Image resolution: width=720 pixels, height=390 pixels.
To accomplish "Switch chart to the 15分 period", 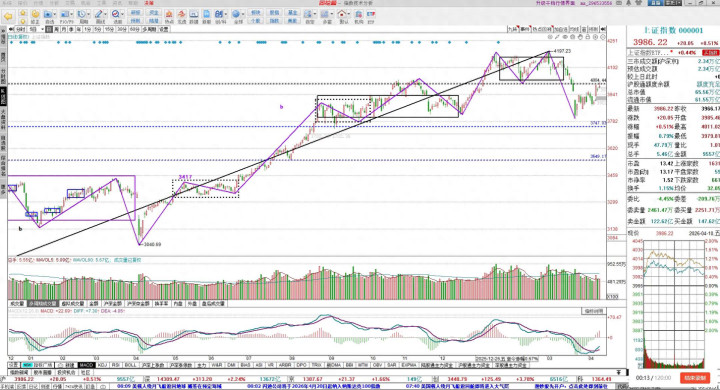I will point(109,29).
